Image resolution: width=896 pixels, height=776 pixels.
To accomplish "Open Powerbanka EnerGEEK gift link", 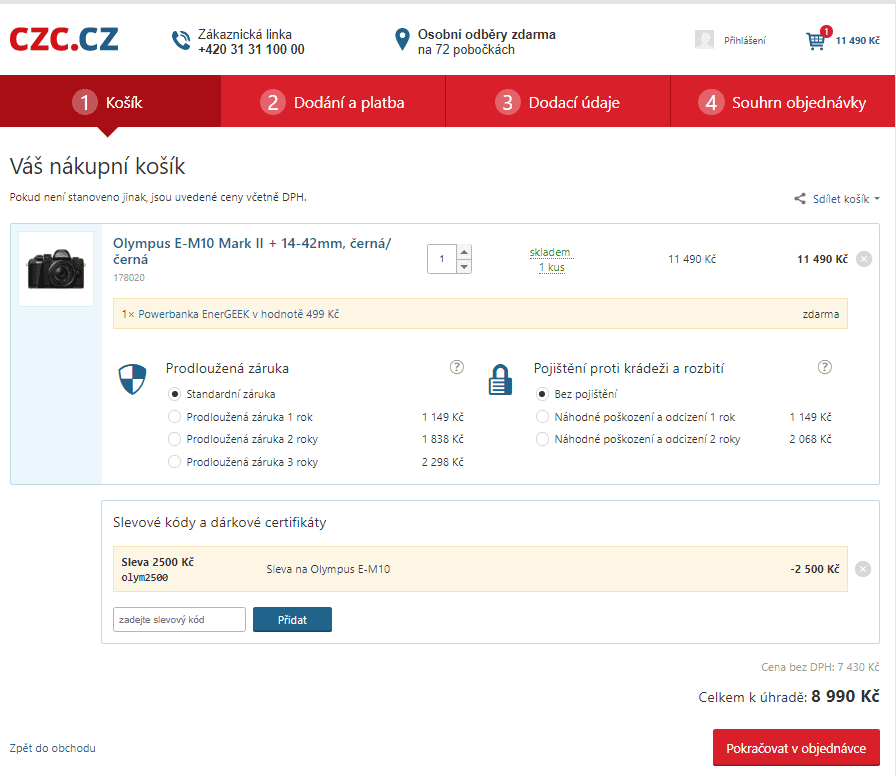I will point(239,314).
